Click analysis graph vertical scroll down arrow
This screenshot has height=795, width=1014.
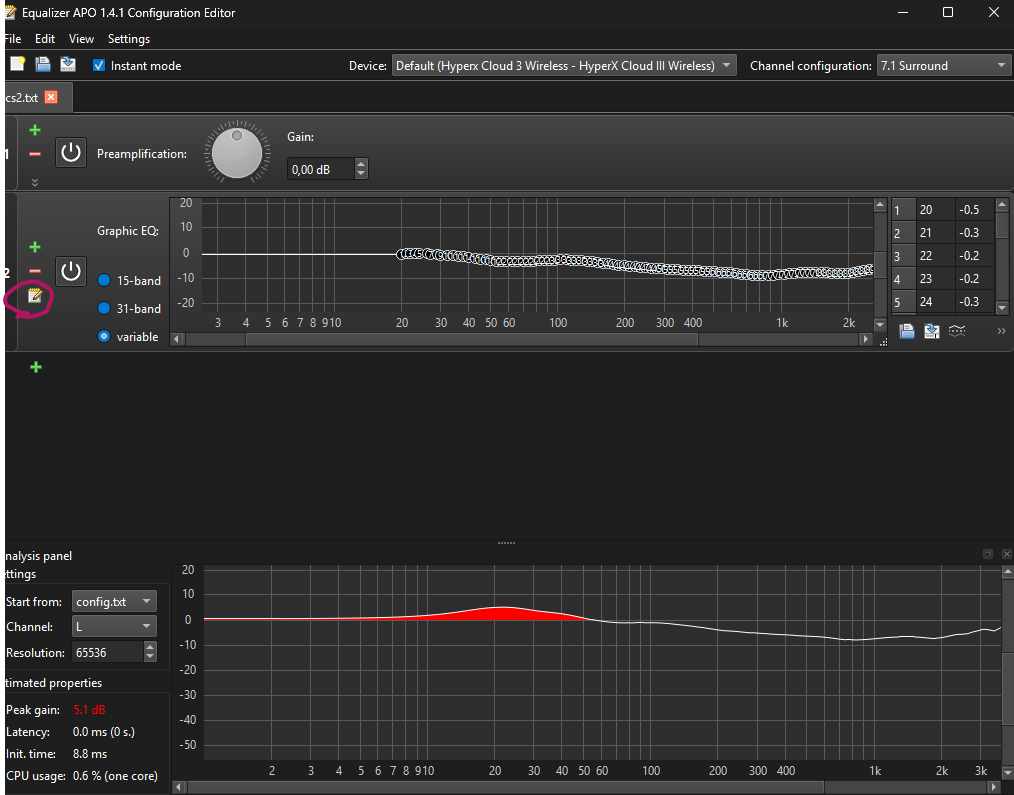click(x=1008, y=773)
